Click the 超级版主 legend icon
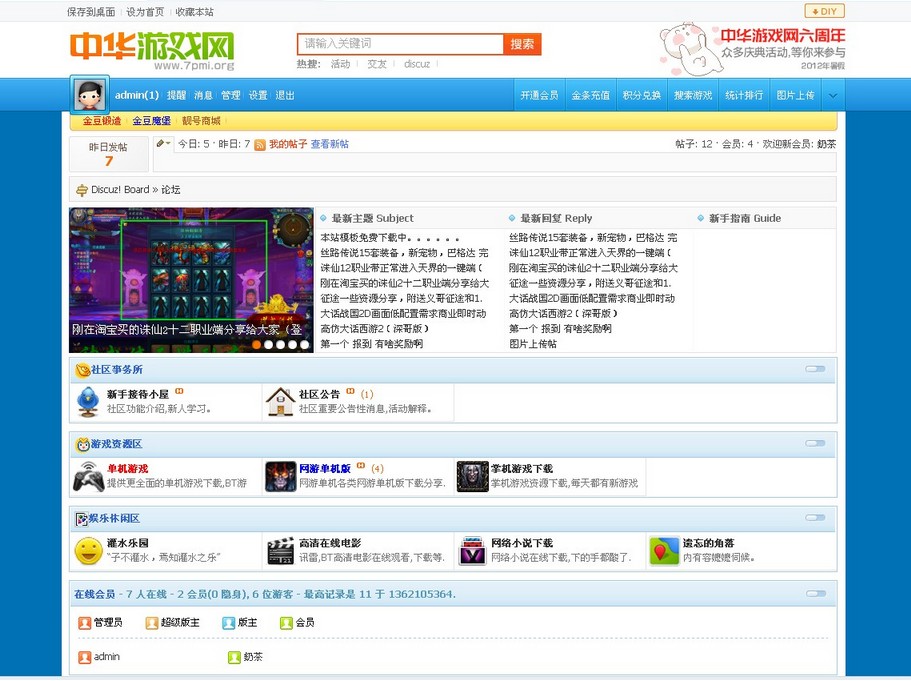 coord(152,623)
